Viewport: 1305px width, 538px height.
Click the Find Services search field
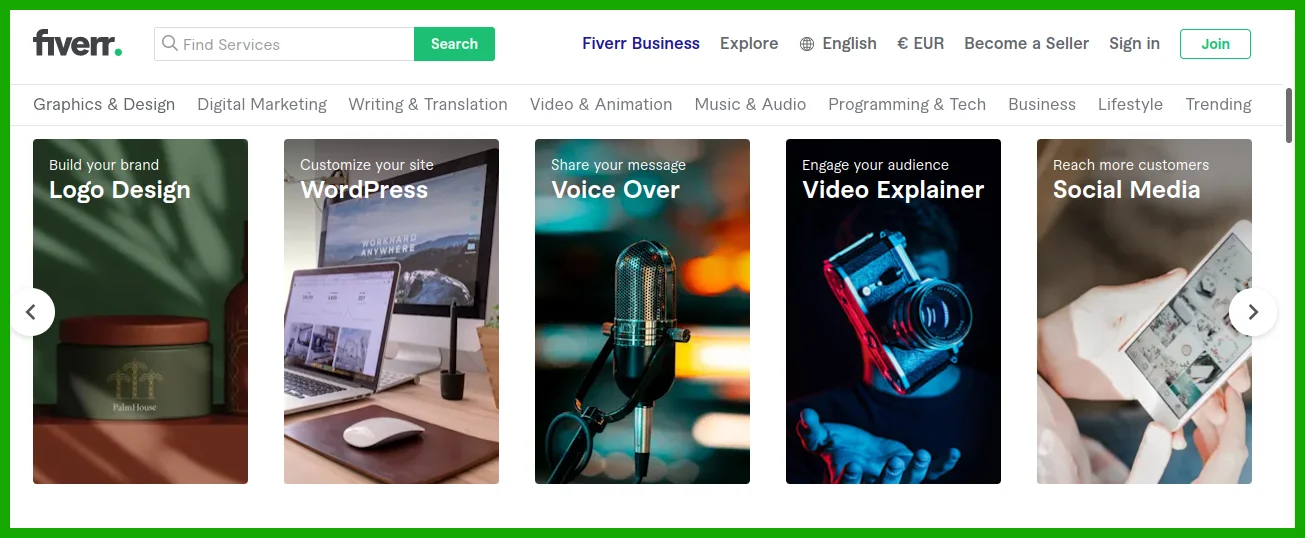tap(284, 44)
